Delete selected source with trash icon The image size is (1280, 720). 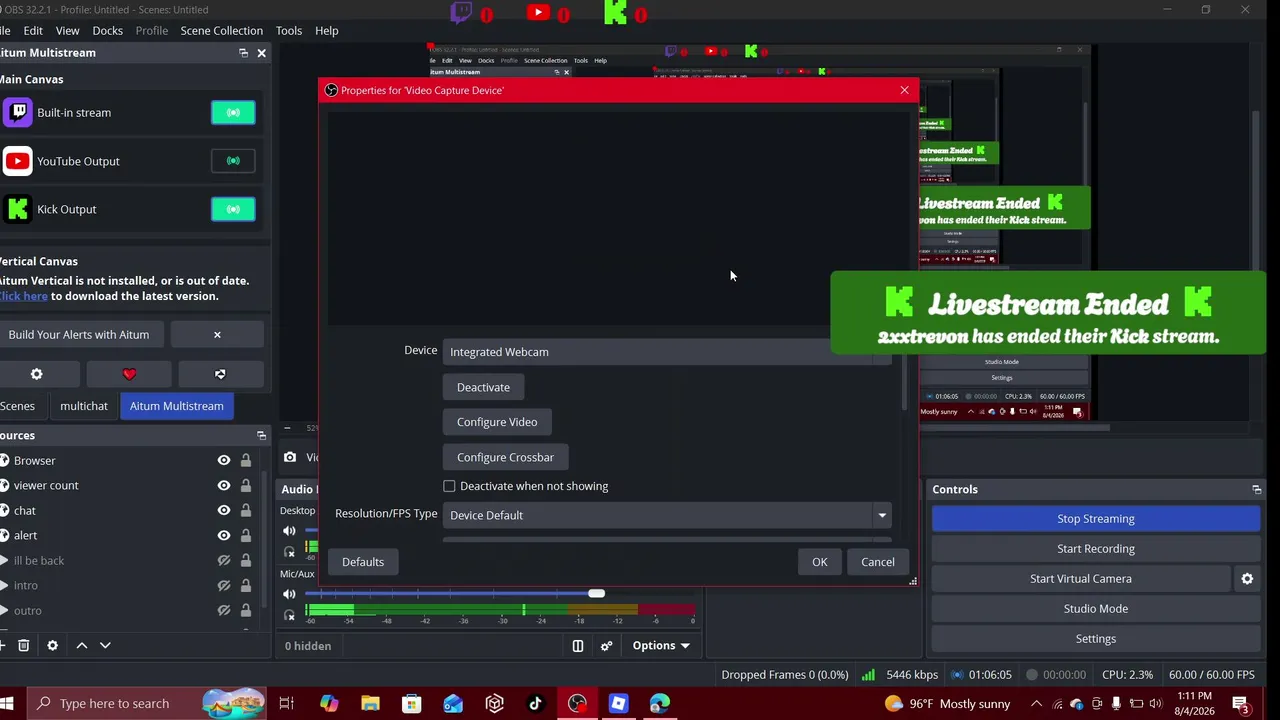(x=24, y=646)
